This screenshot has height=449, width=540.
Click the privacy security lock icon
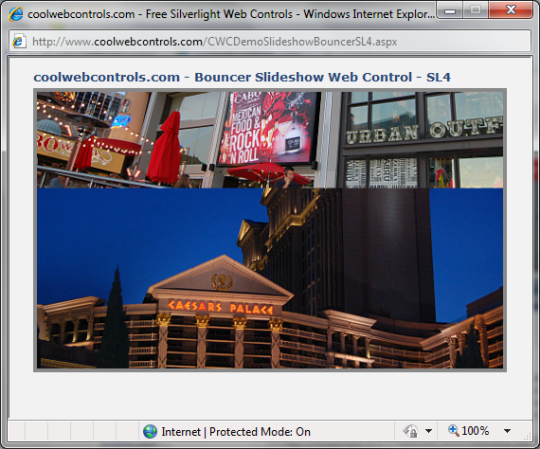pyautogui.click(x=411, y=431)
